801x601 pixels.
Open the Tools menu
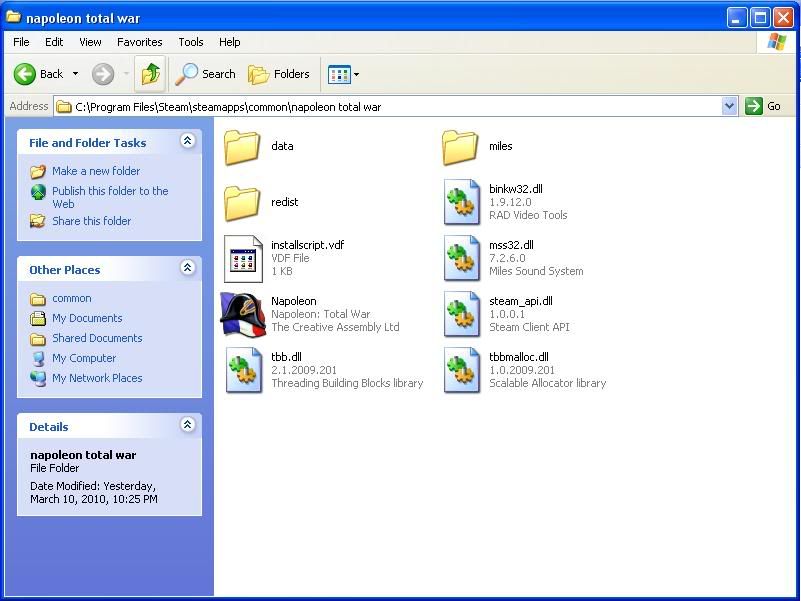[191, 42]
